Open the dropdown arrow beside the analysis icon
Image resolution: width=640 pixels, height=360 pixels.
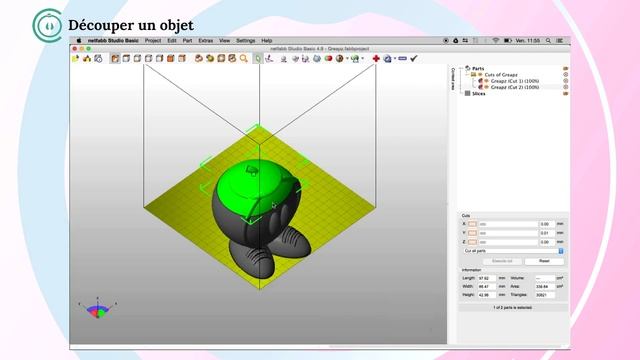(x=395, y=59)
